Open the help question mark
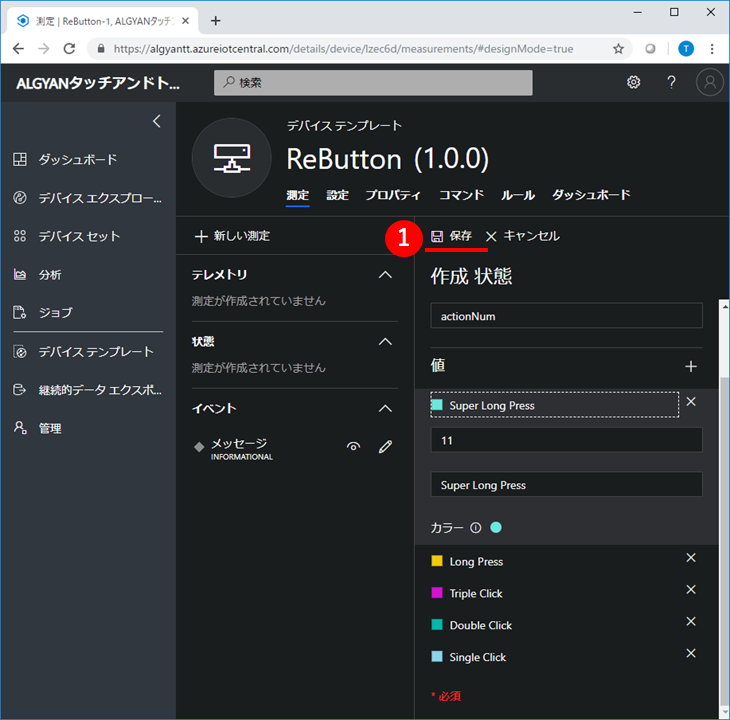The height and width of the screenshot is (720, 730). [671, 82]
